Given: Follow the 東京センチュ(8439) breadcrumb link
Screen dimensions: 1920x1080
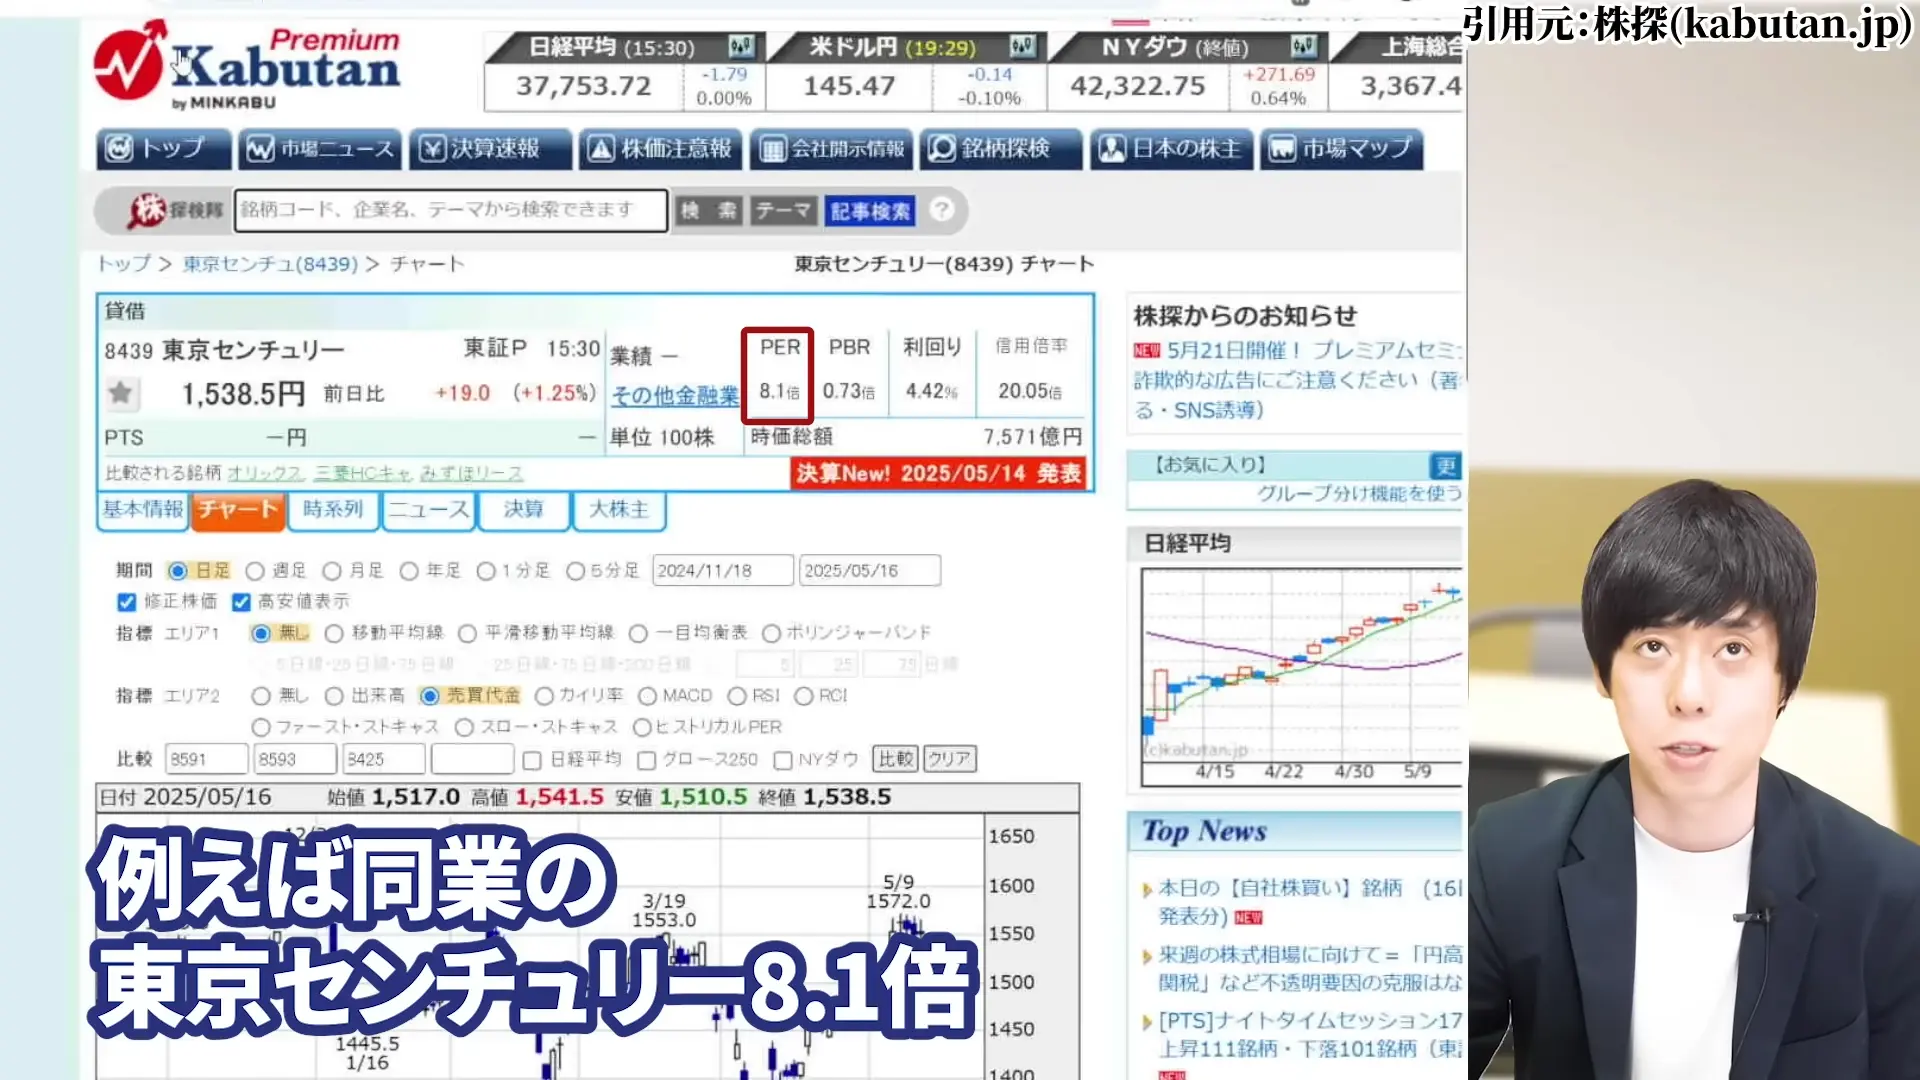Looking at the screenshot, I should tap(270, 264).
